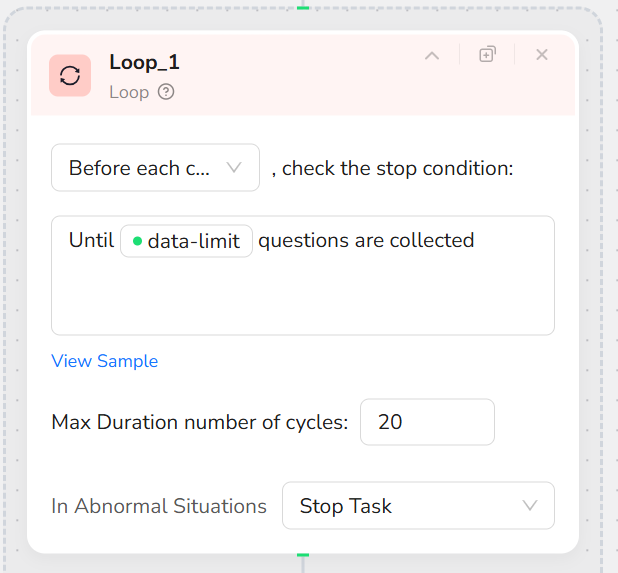618x573 pixels.
Task: Open the Stop Task dropdown
Action: 418,506
